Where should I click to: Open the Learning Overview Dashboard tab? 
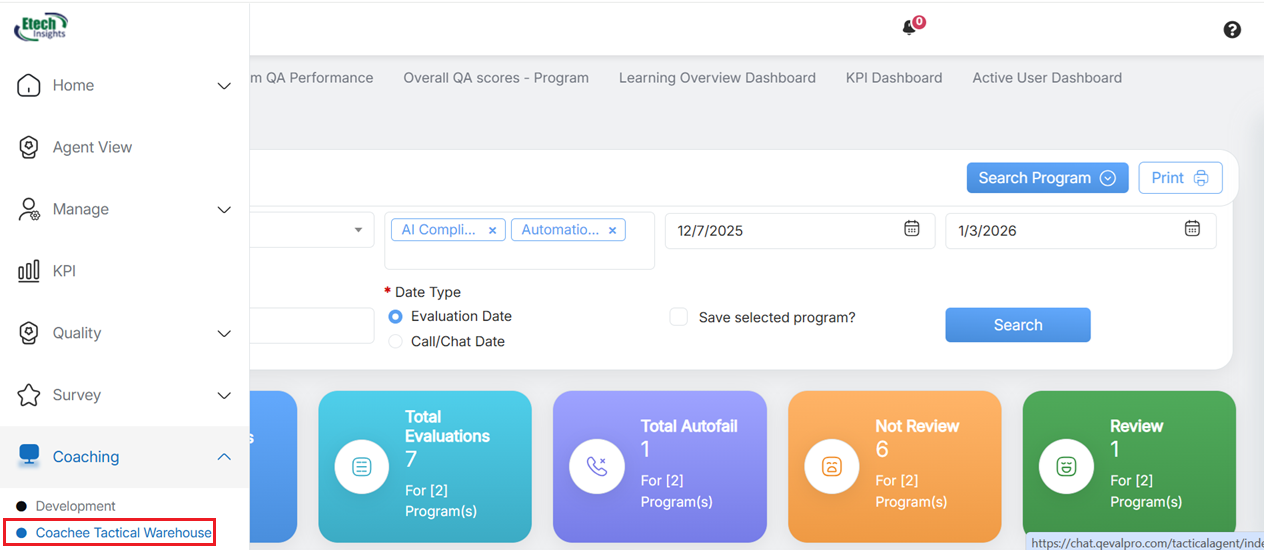(x=717, y=78)
